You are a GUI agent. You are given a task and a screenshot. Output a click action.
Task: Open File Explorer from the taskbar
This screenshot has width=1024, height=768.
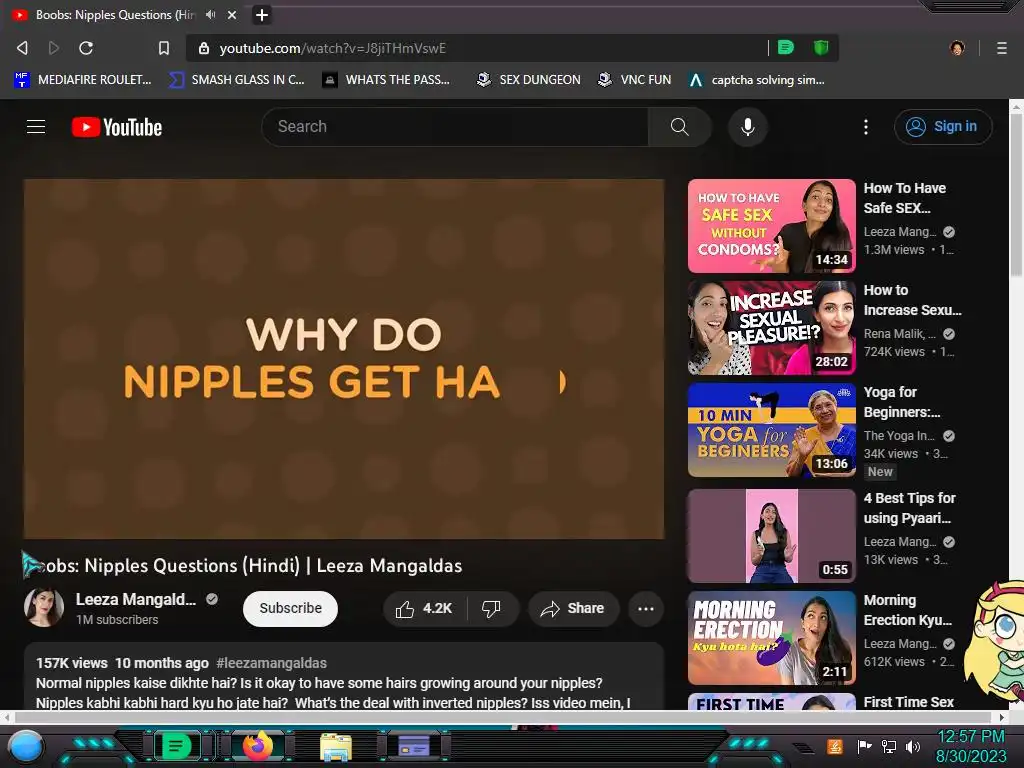(336, 747)
